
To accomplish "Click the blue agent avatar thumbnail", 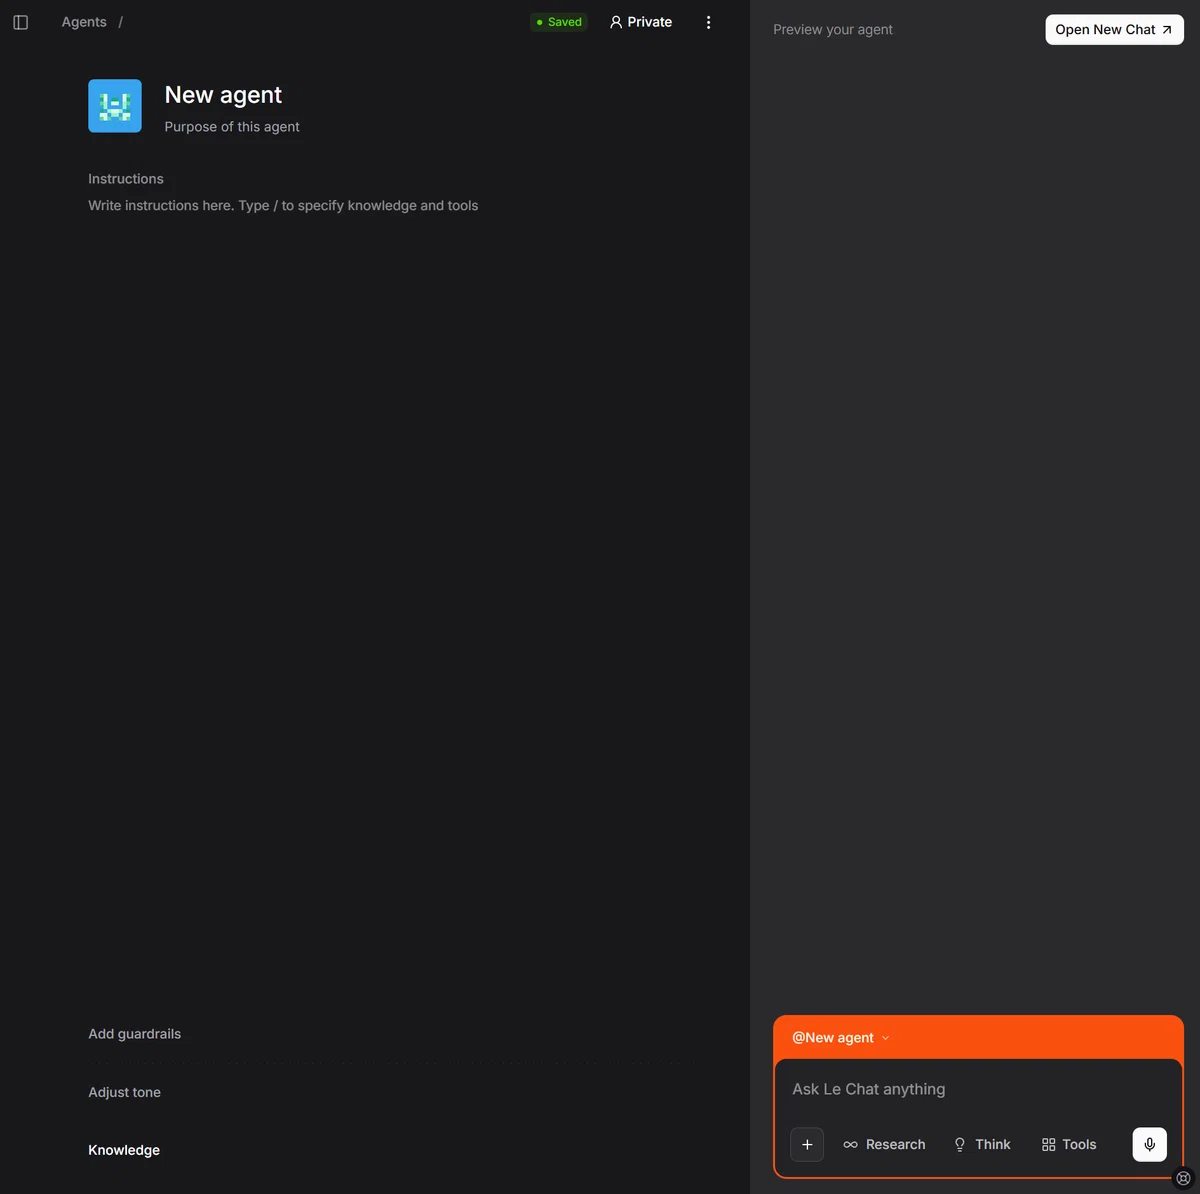I will [115, 106].
